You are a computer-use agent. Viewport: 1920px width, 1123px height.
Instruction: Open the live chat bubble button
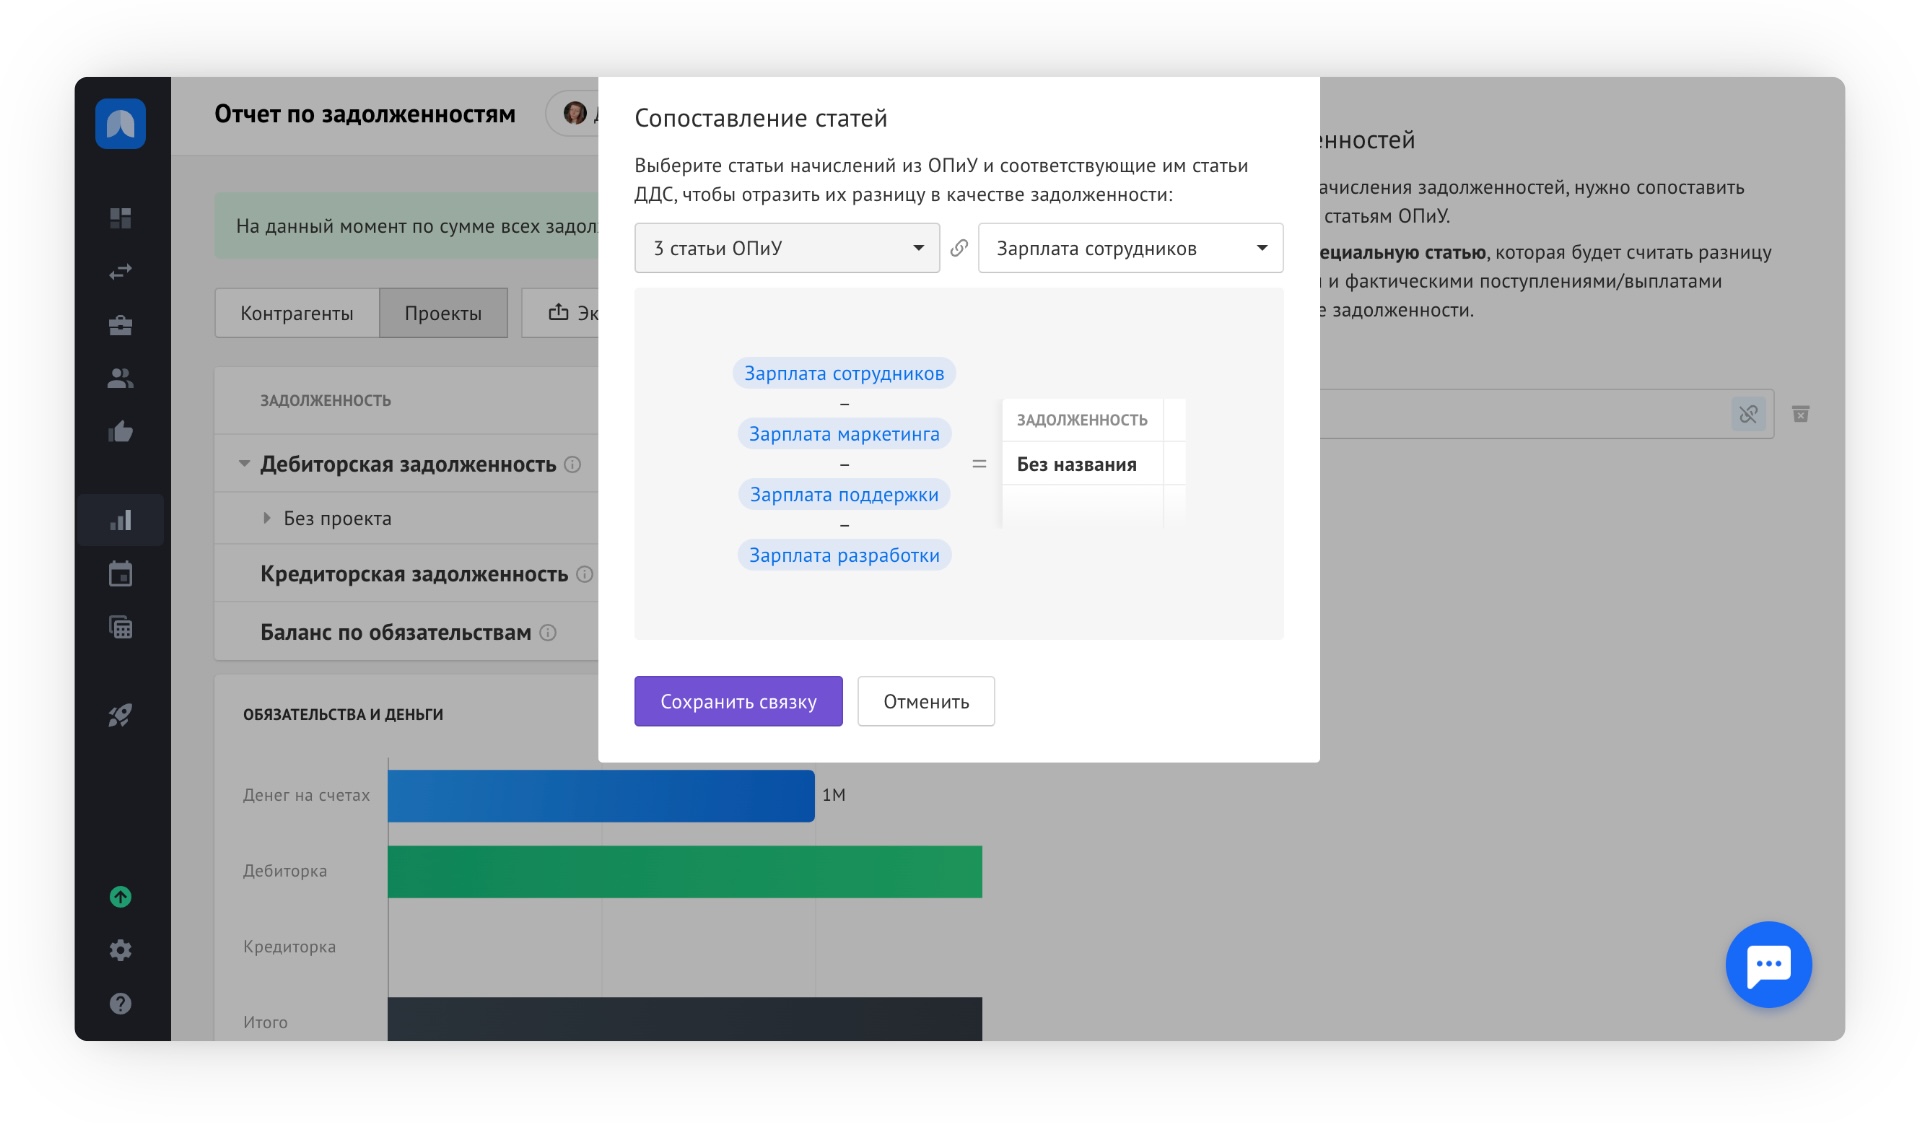tap(1768, 964)
